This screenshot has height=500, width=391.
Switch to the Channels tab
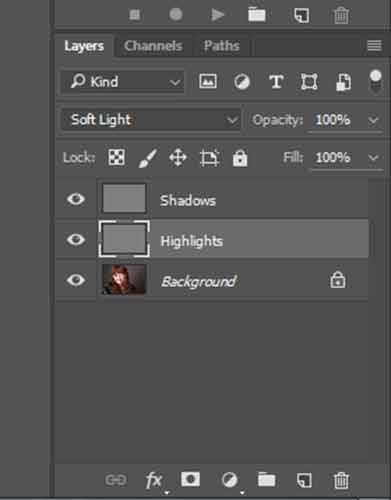tap(153, 46)
